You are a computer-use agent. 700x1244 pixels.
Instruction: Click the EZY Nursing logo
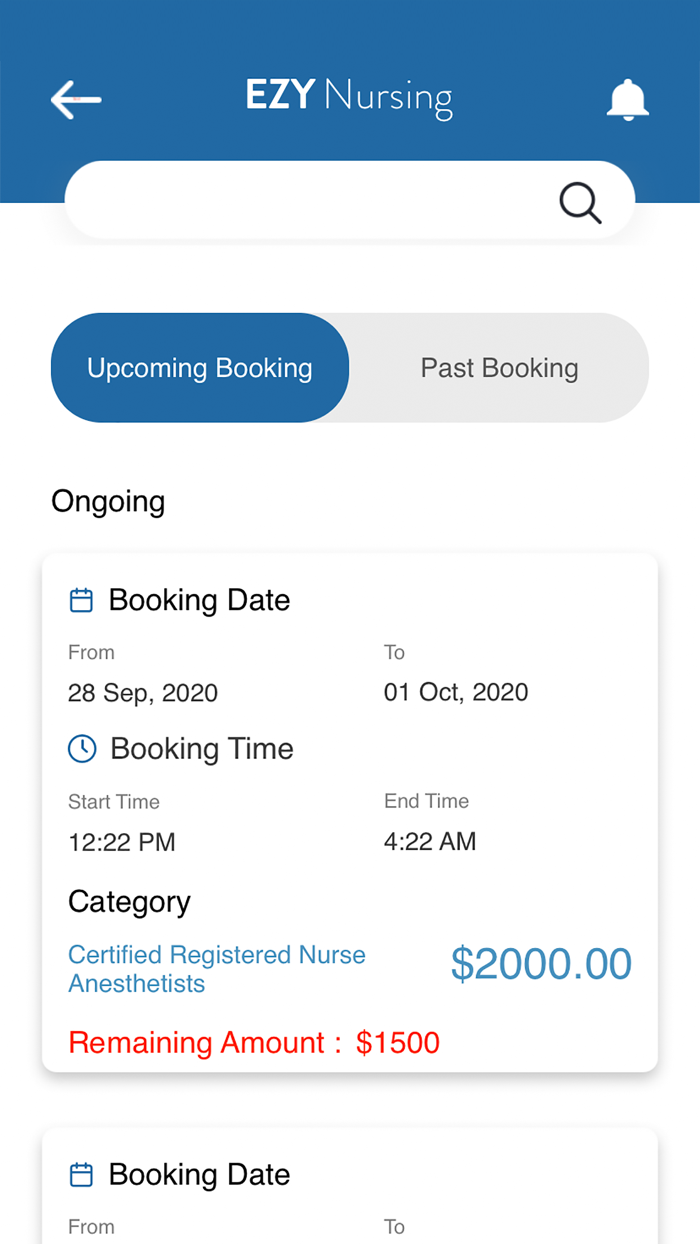tap(349, 98)
